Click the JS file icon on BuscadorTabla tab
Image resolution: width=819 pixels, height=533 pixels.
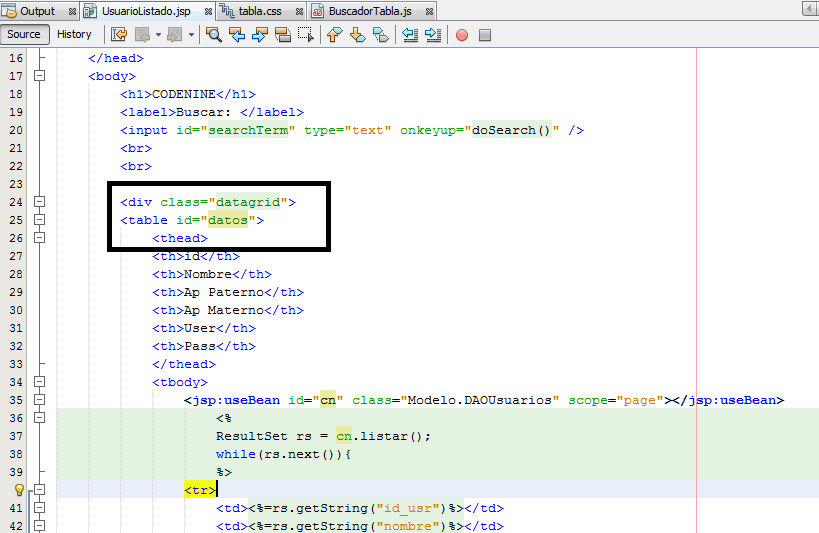(x=318, y=11)
